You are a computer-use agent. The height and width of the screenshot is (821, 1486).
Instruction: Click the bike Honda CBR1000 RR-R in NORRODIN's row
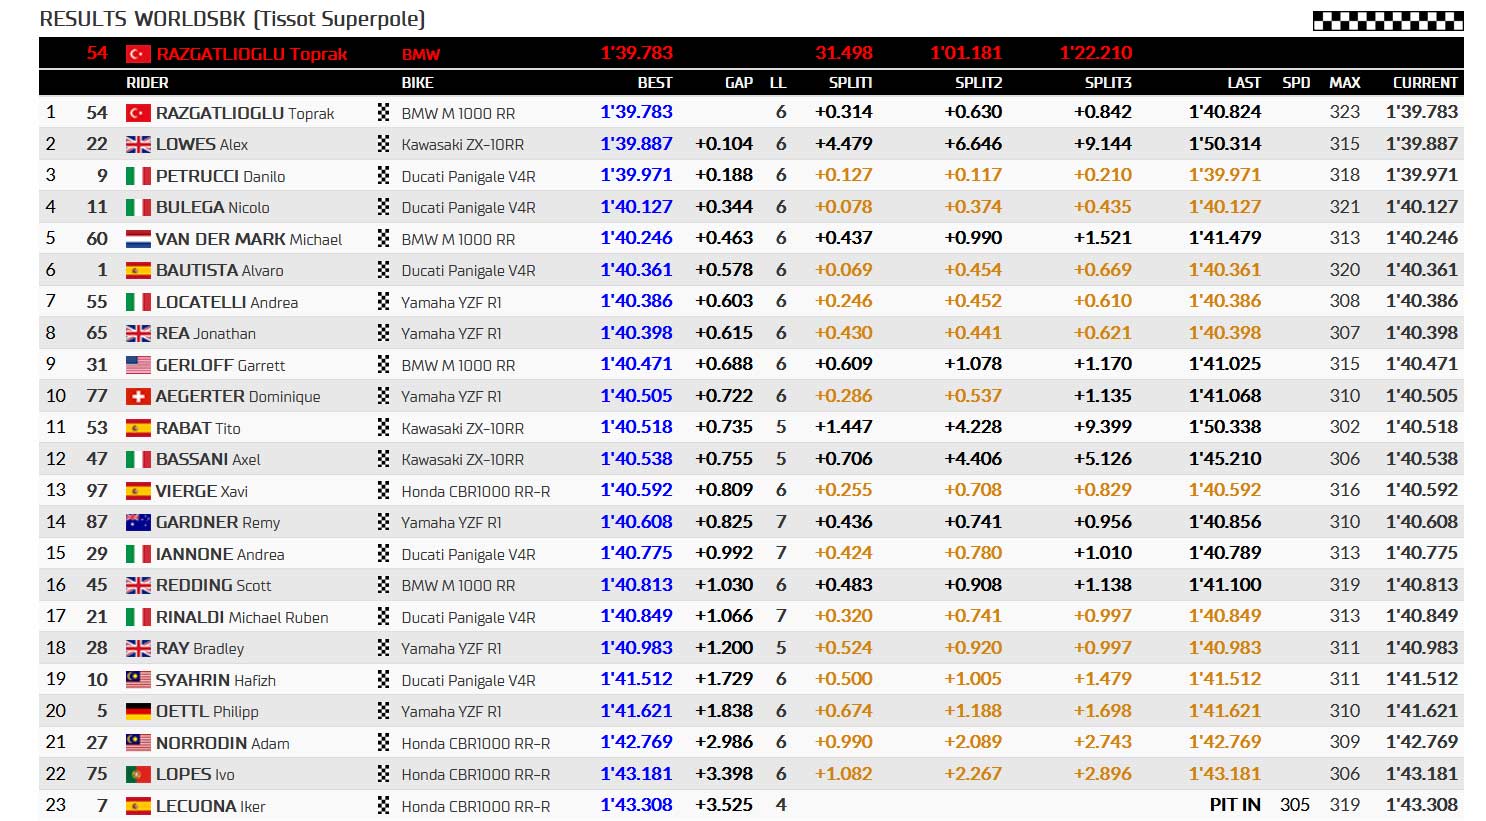coord(476,744)
